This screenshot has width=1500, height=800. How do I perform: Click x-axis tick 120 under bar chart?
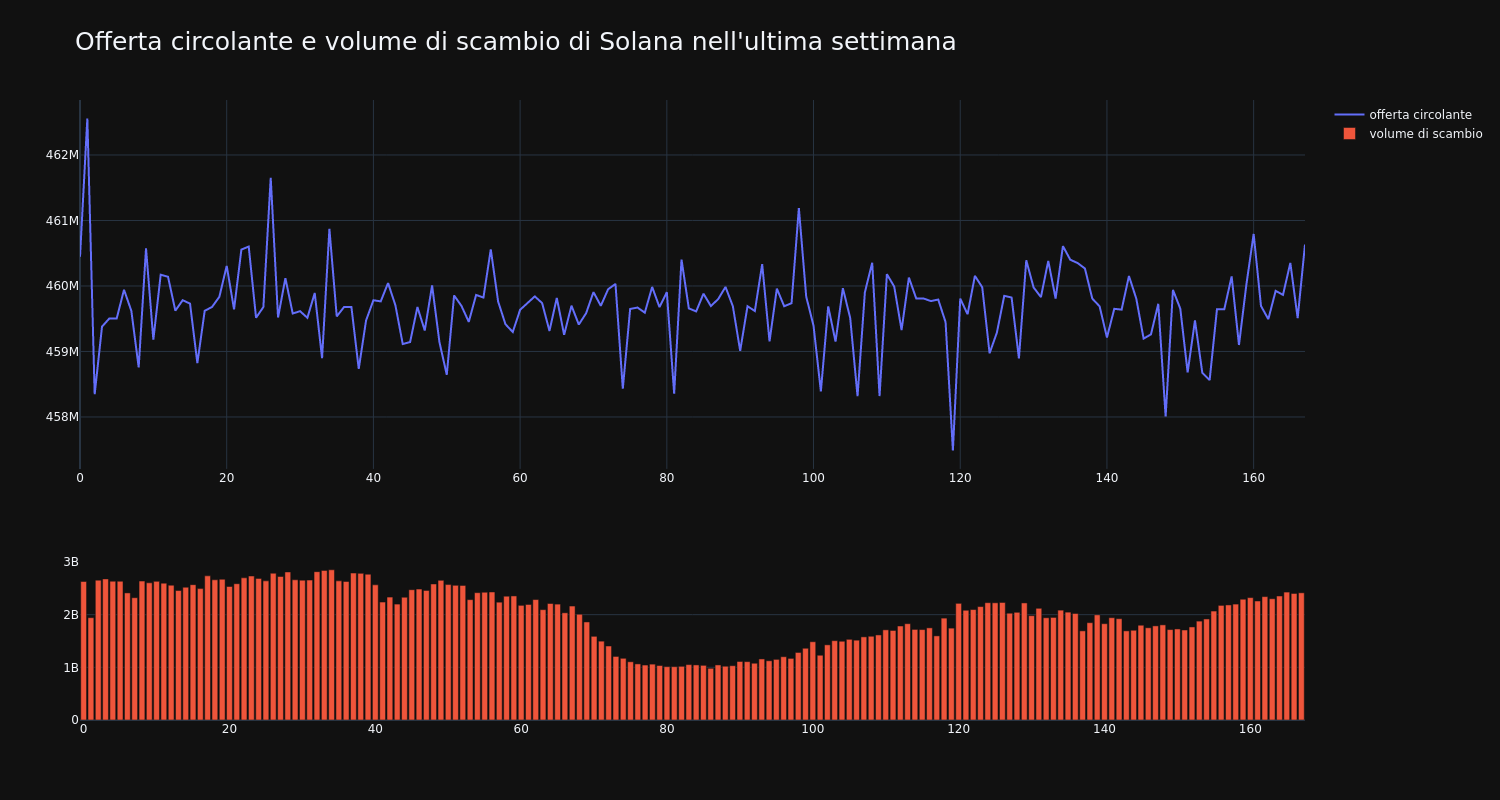pos(959,729)
